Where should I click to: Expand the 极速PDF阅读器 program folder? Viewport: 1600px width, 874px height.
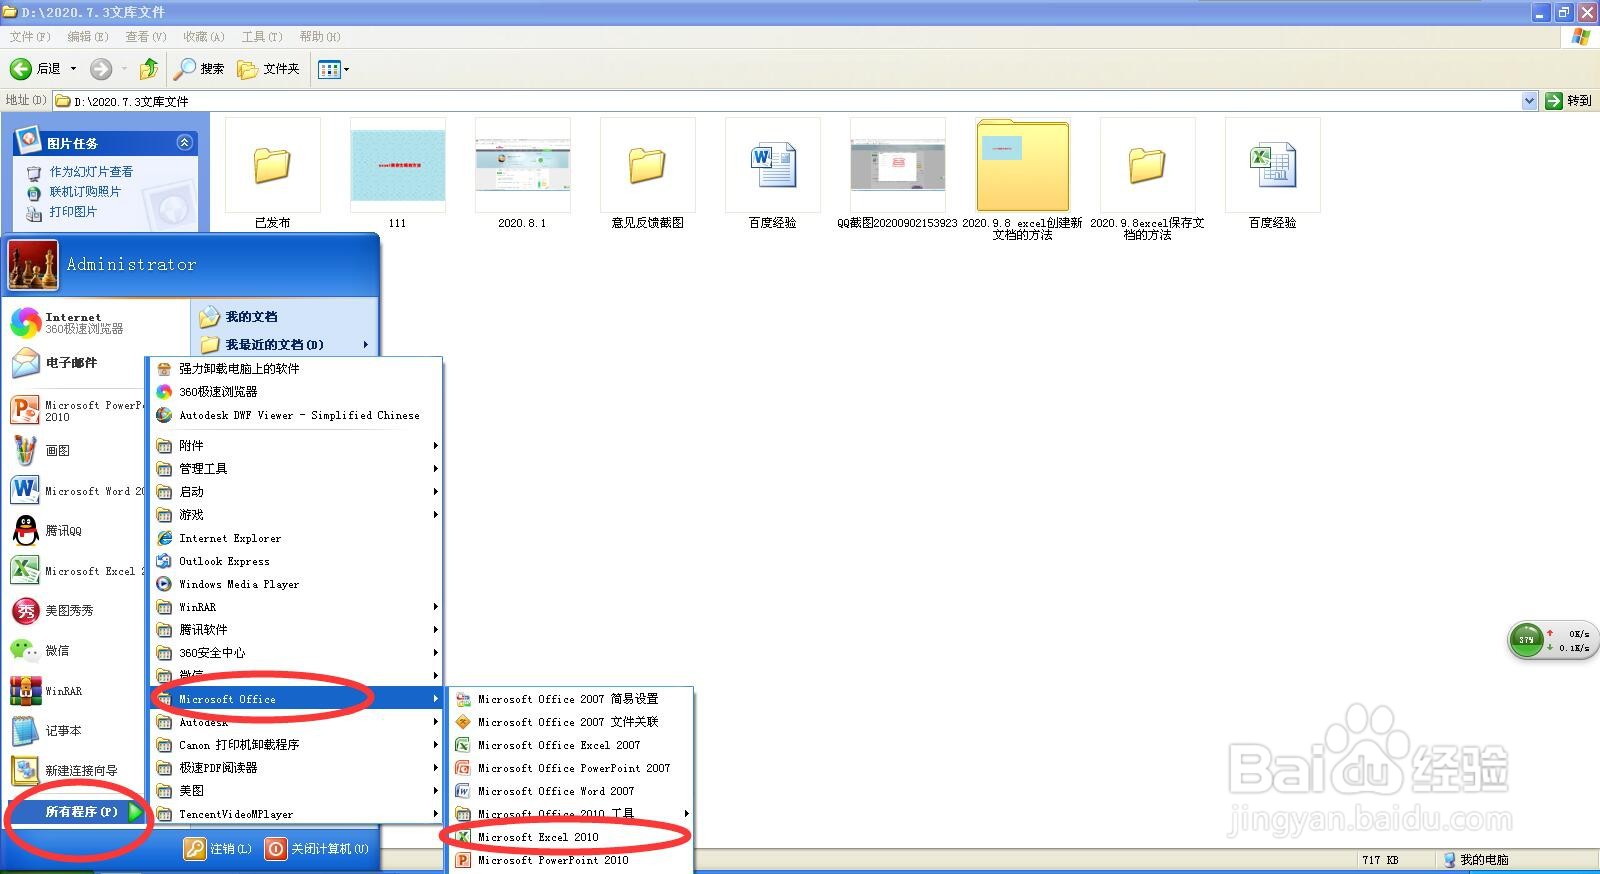tap(296, 768)
